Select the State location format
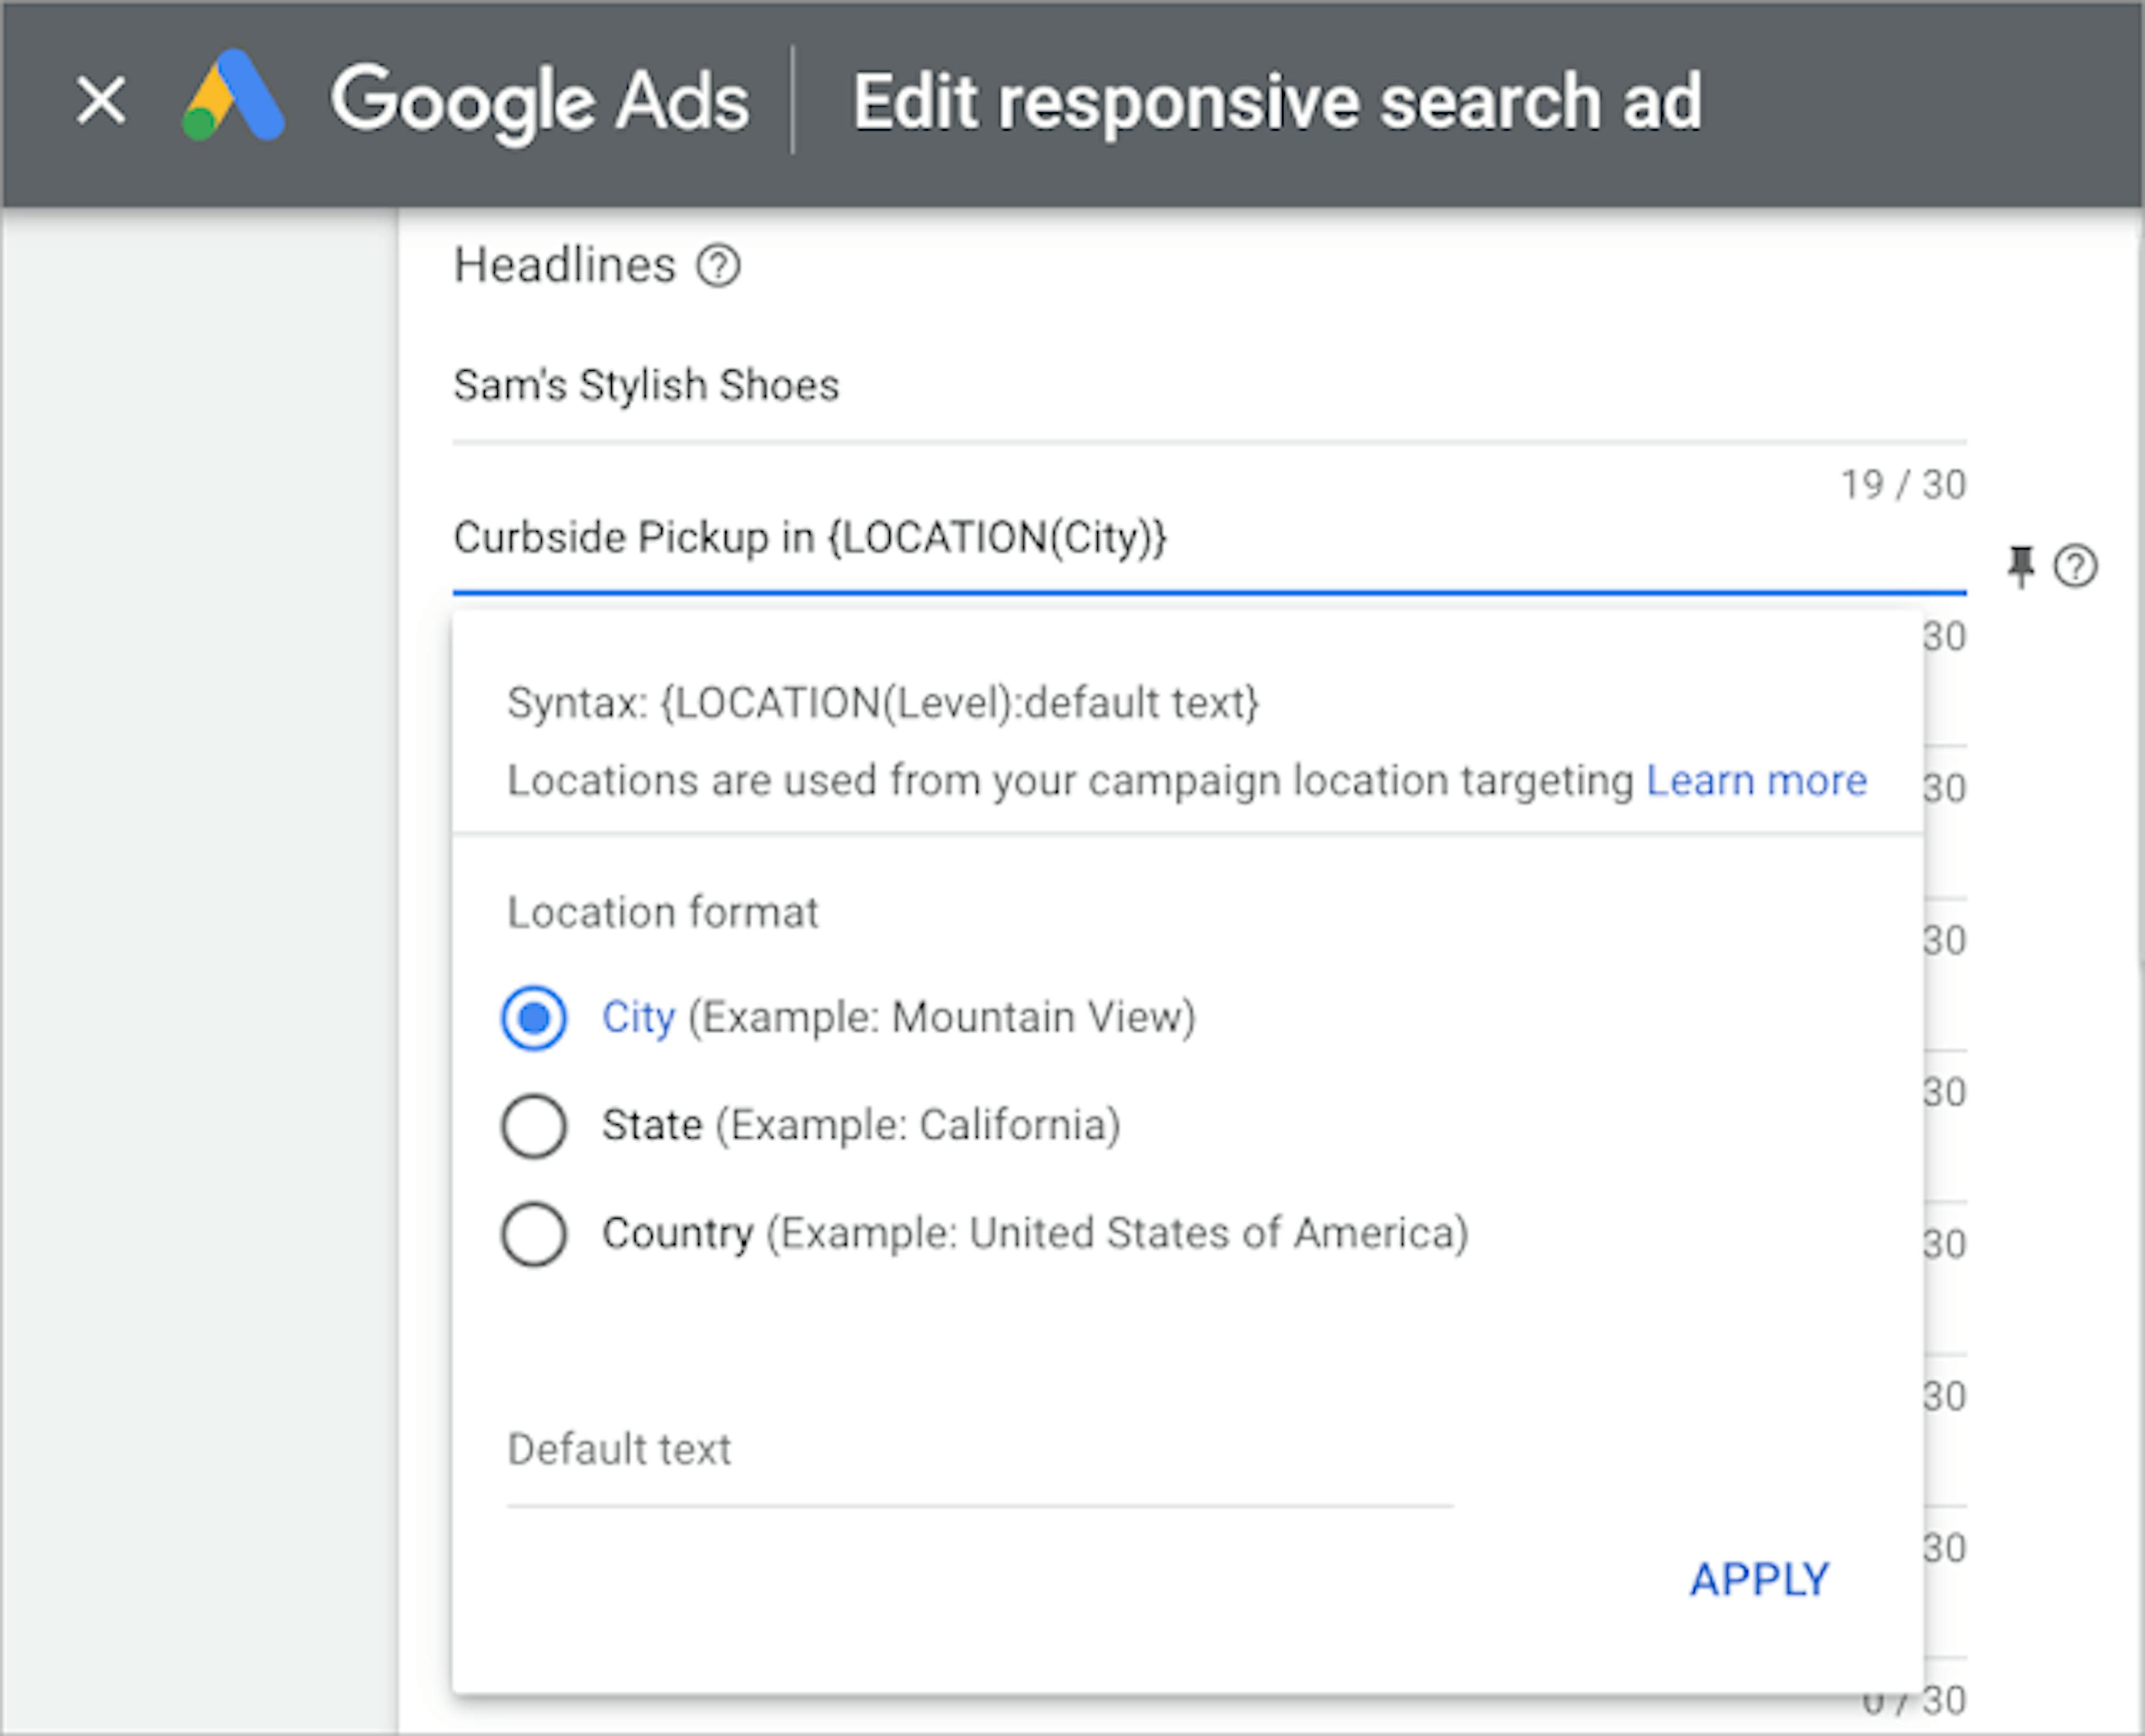 pyautogui.click(x=536, y=1125)
